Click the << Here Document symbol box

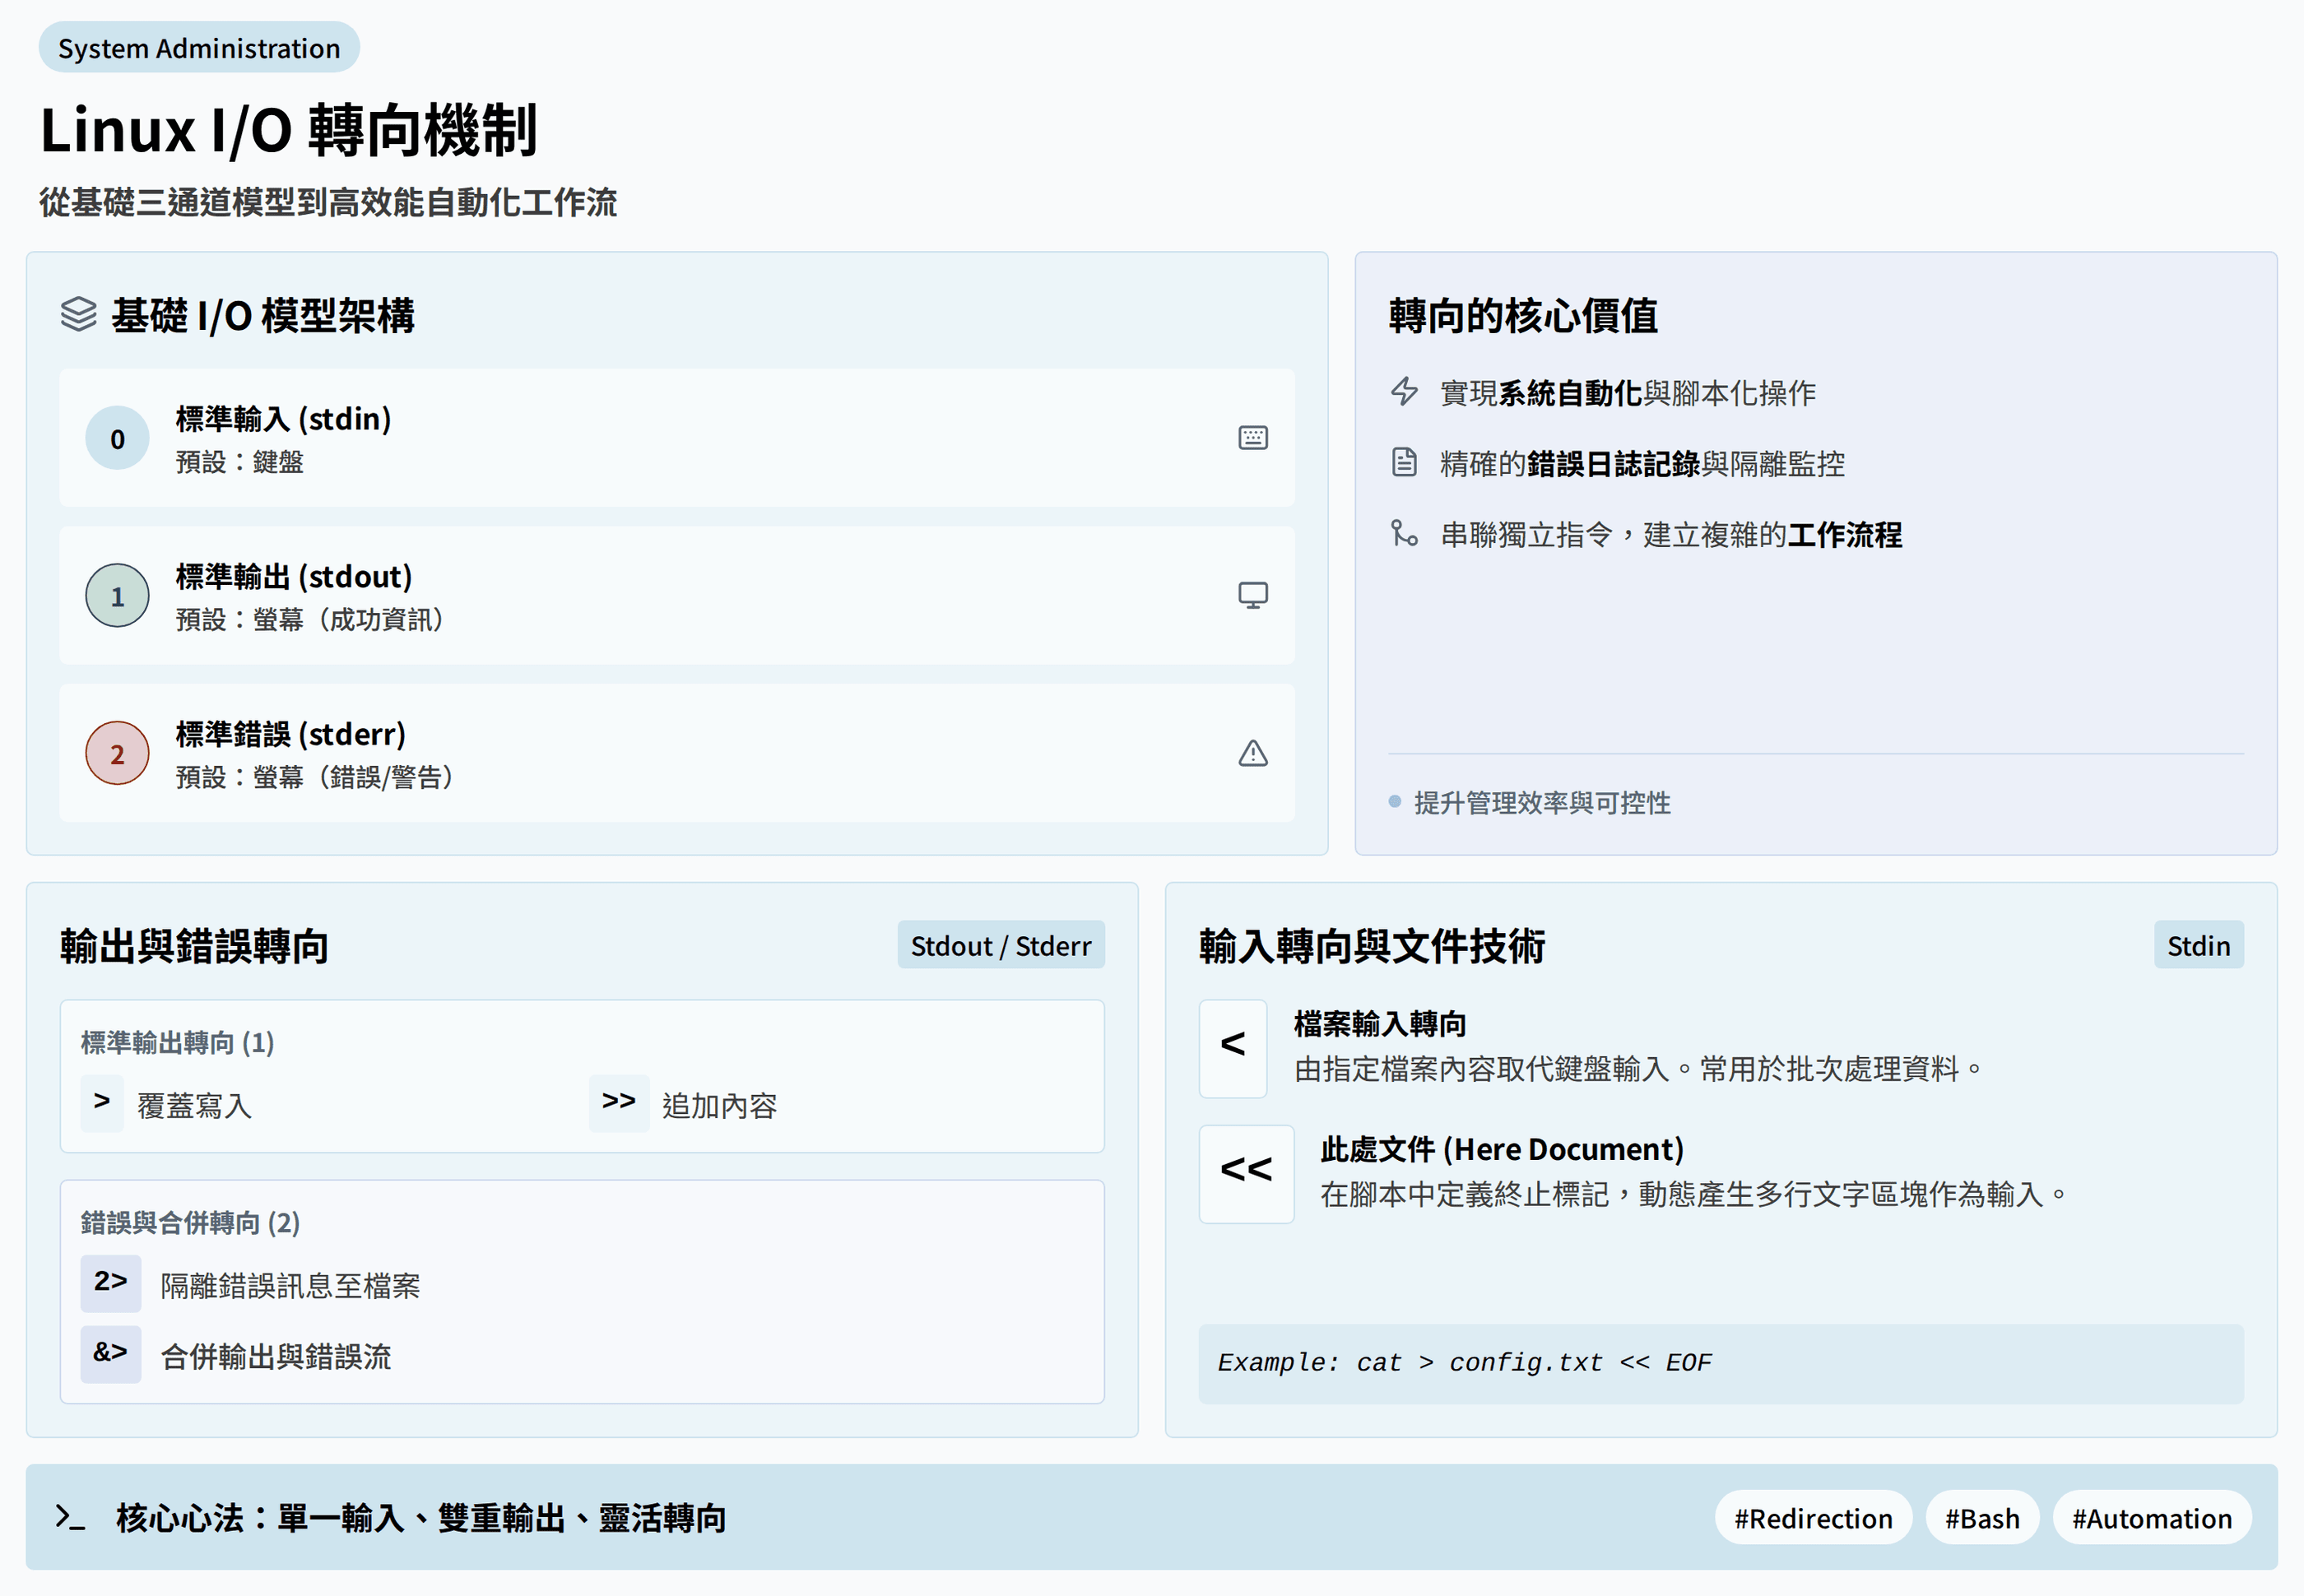[1245, 1173]
